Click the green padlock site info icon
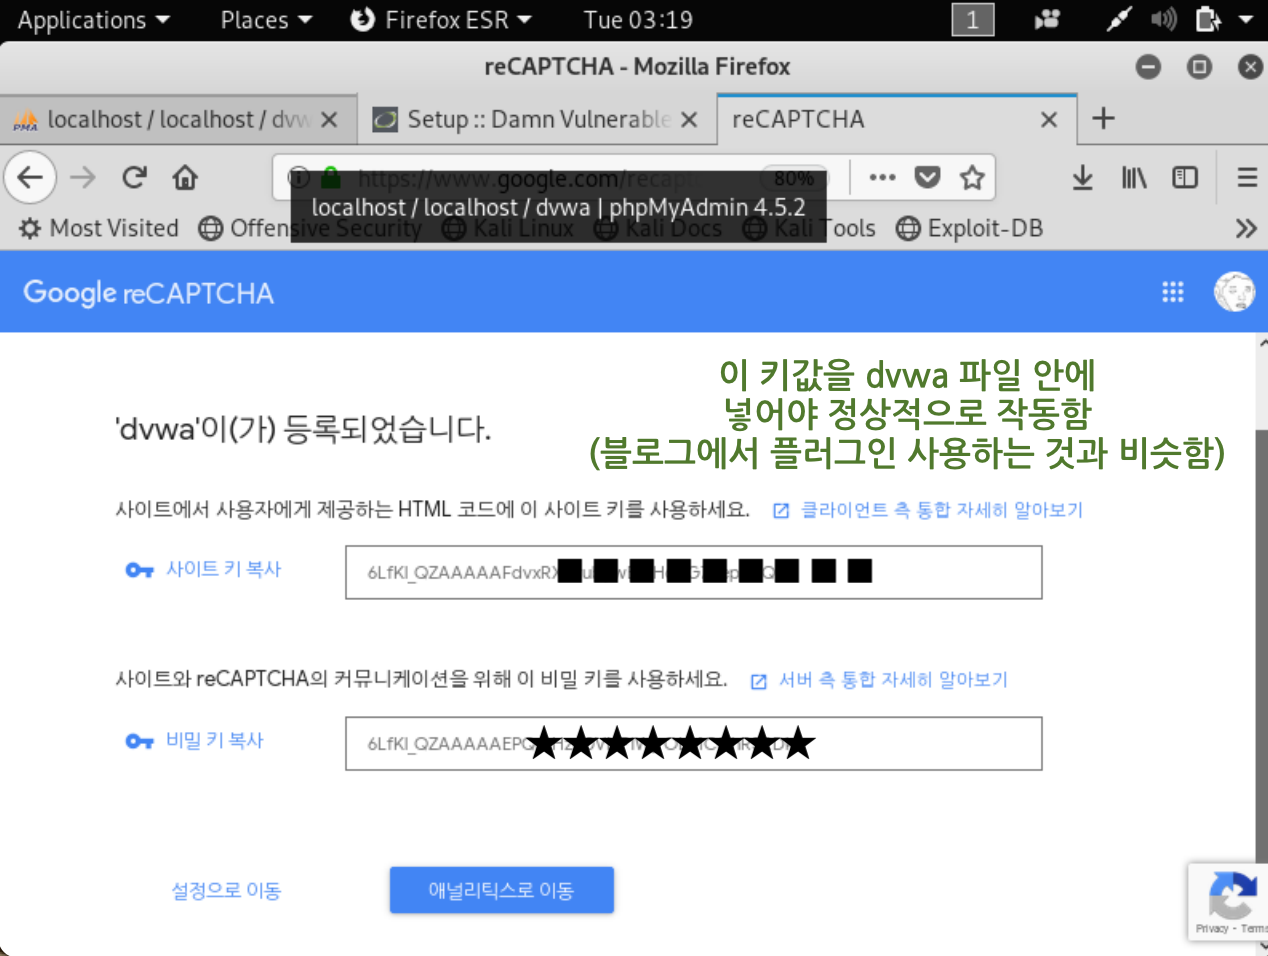This screenshot has height=956, width=1268. pyautogui.click(x=331, y=178)
